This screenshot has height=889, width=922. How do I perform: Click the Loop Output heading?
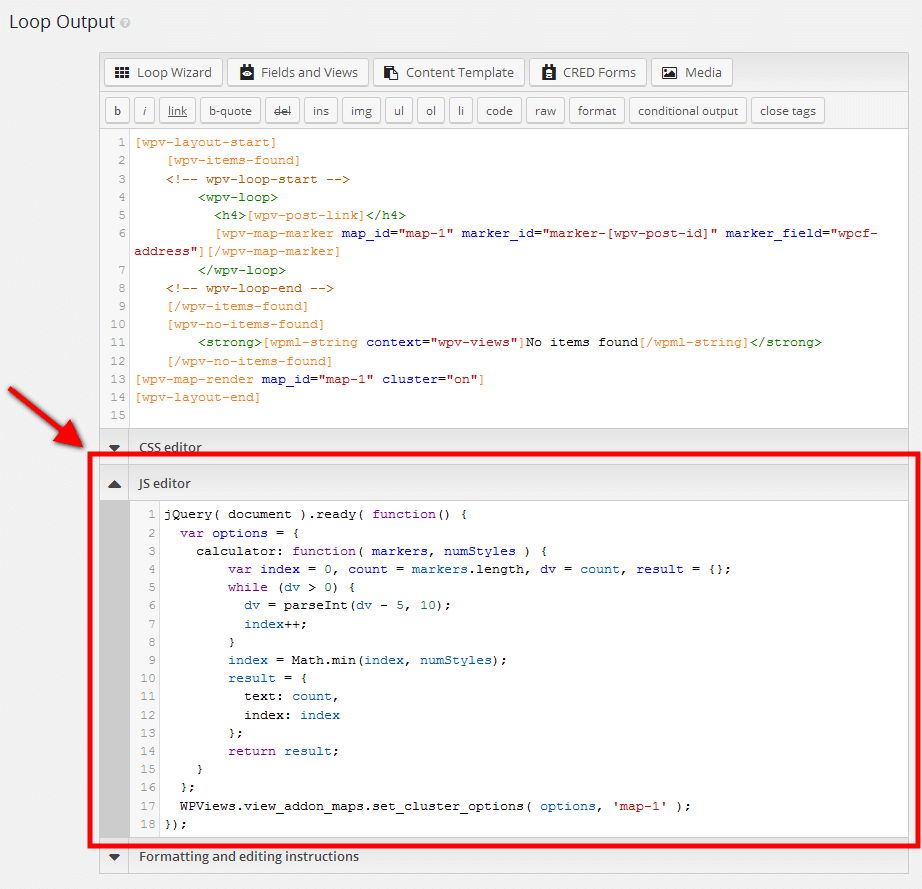pyautogui.click(x=62, y=22)
